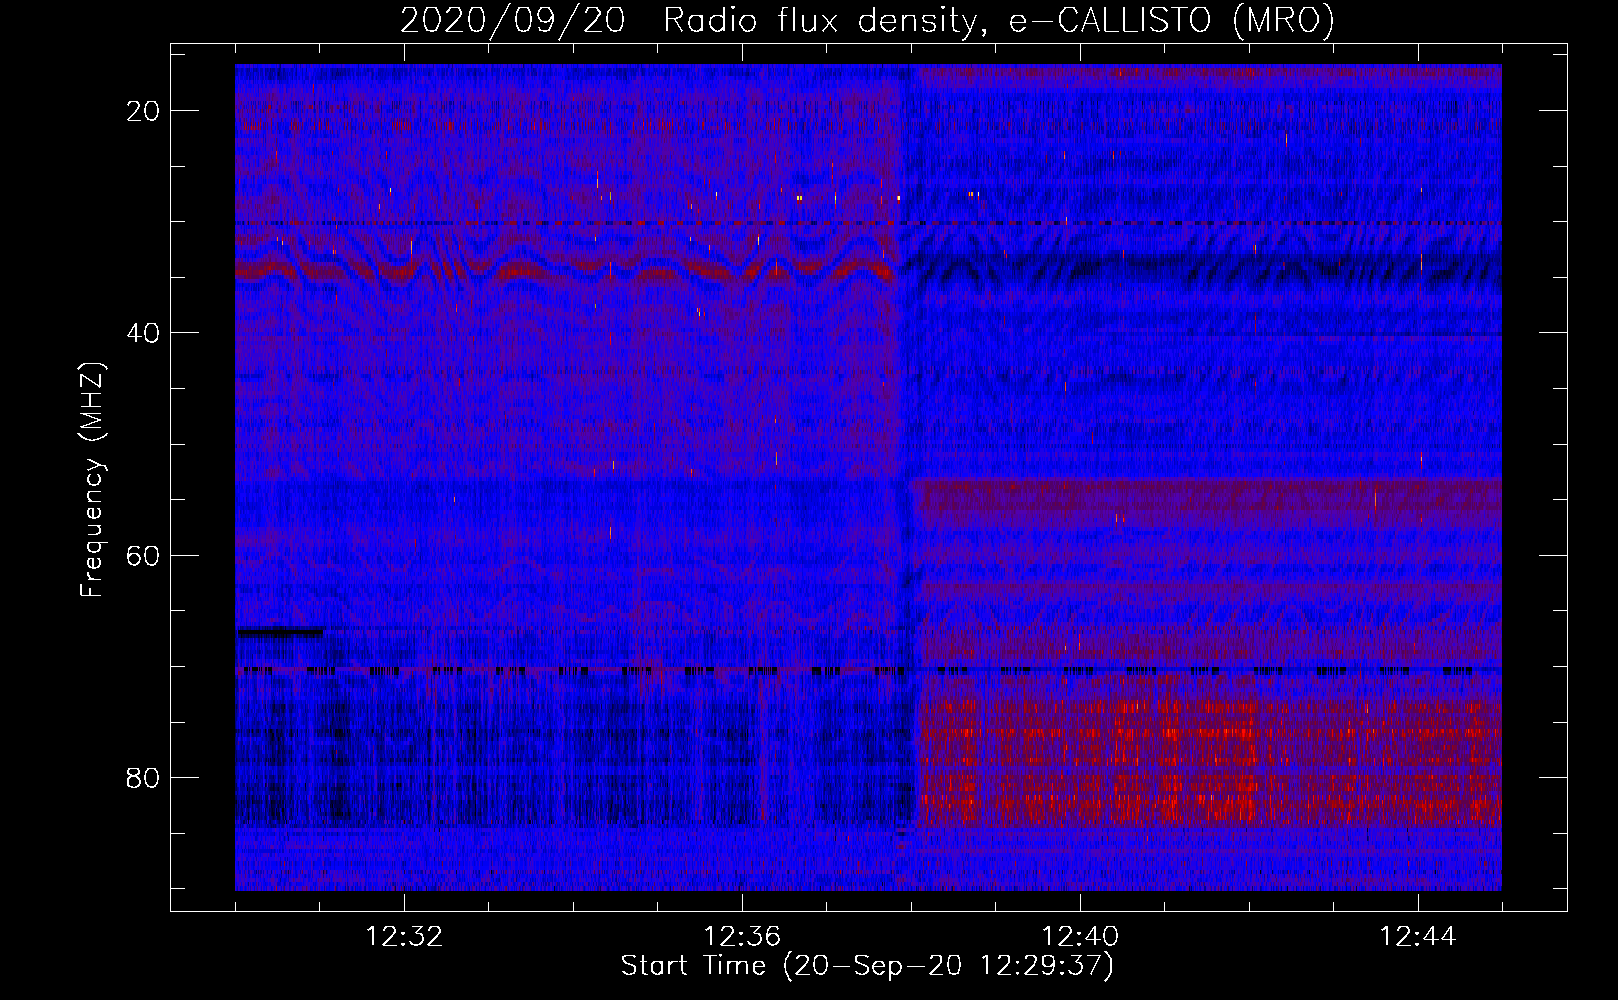This screenshot has height=1000, width=1618.
Task: Click the 40 MHz frequency tick label
Action: (x=143, y=333)
